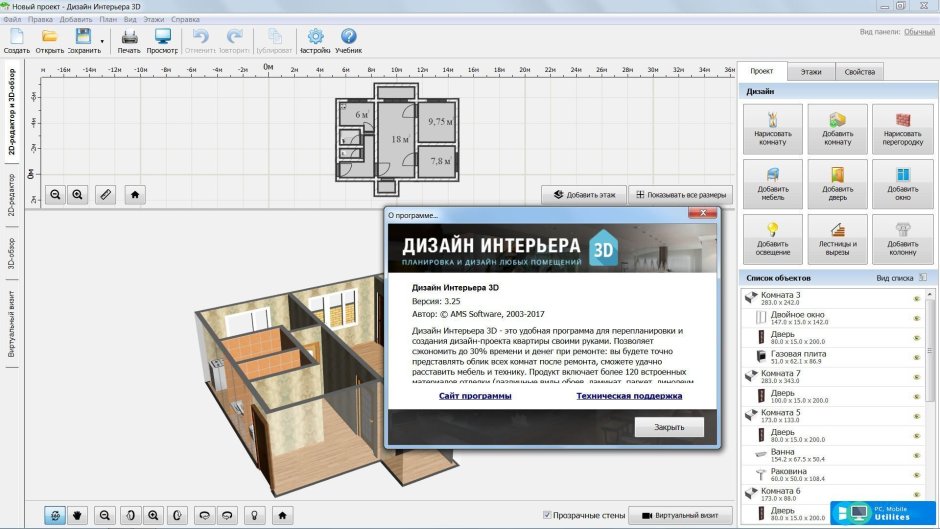The height and width of the screenshot is (529, 940).
Task: Switch to the Проект tab
Action: coord(761,71)
